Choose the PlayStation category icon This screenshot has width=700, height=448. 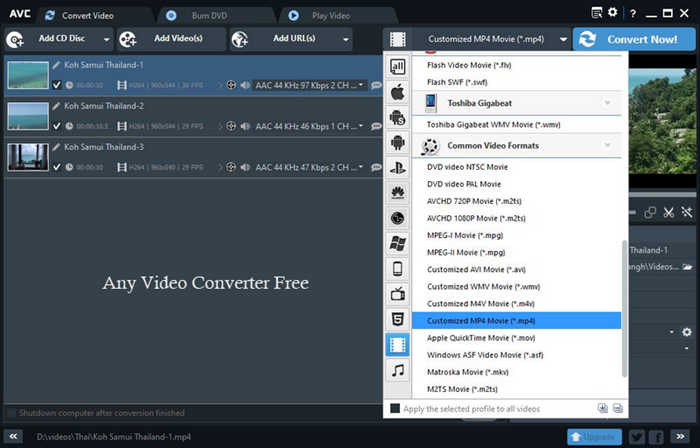[x=397, y=168]
